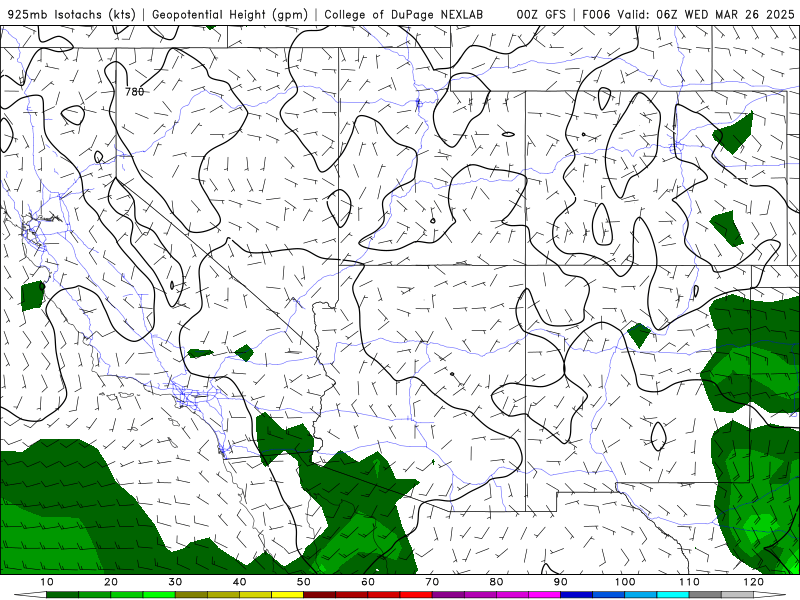Click the "College of DuPage NEXLAB" header text
The image size is (800, 600).
tap(404, 15)
